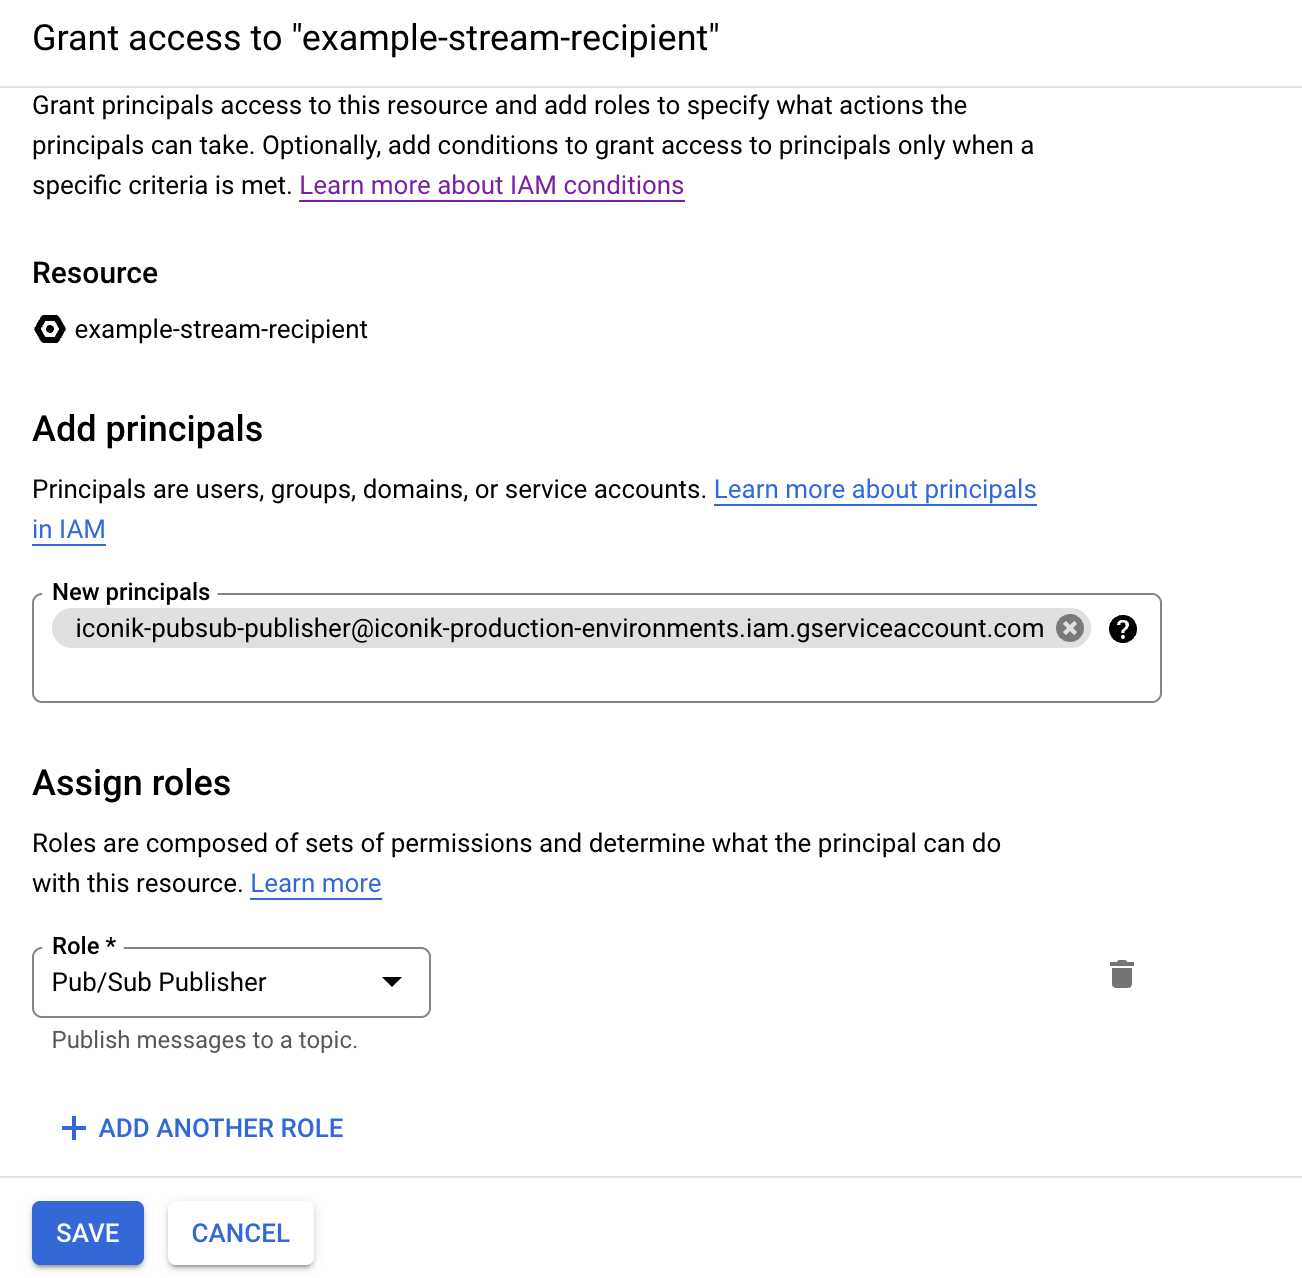Select the iconik-pubsub-publisher service account chip
Screen dimensions: 1302x1278
(x=558, y=628)
